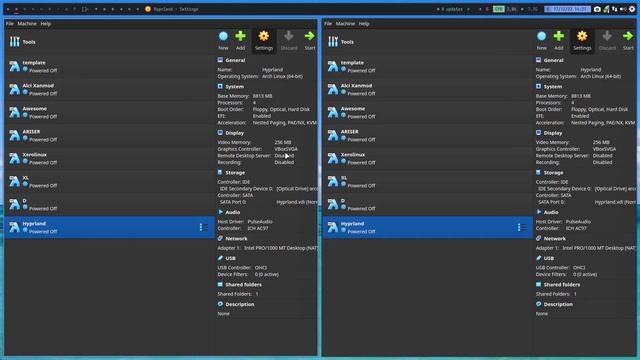Viewport: 640px width, 360px height.
Task: Click Discard arrow in left window toolbar
Action: (289, 36)
